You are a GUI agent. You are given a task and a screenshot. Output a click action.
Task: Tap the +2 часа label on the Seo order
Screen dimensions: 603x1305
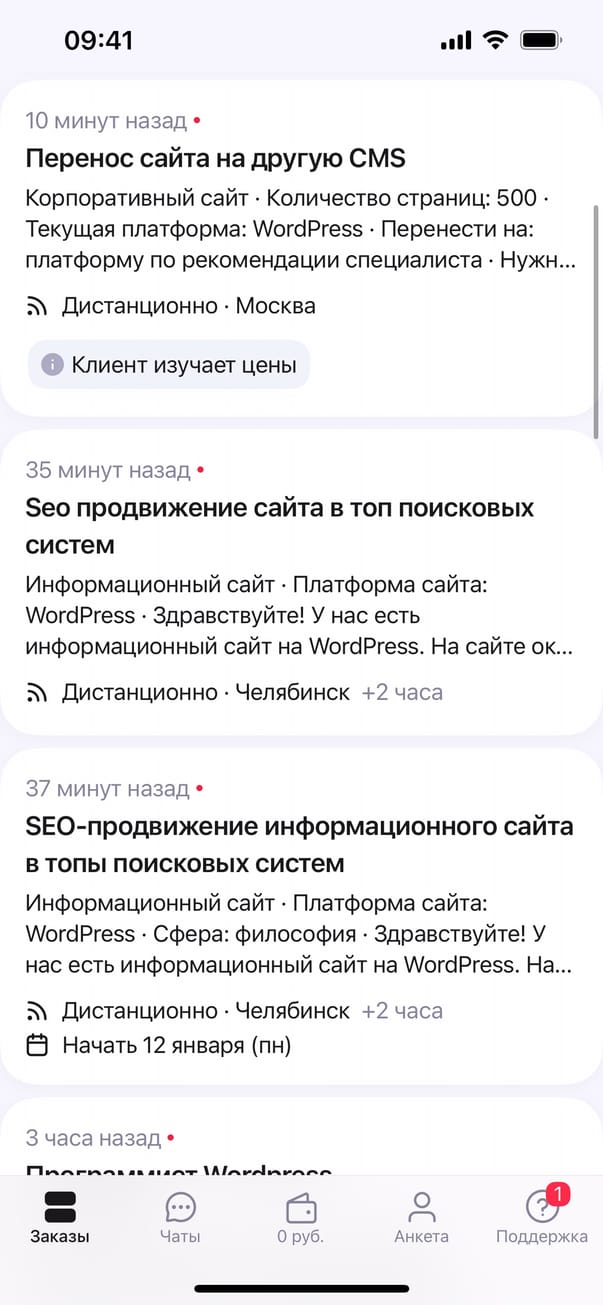402,692
